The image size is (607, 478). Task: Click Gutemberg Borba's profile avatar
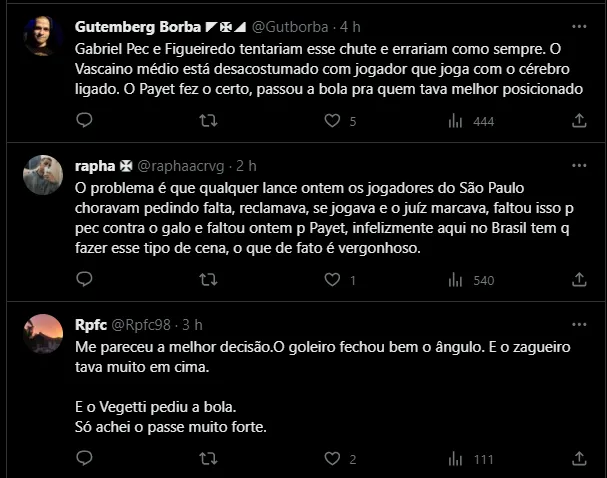tap(43, 37)
